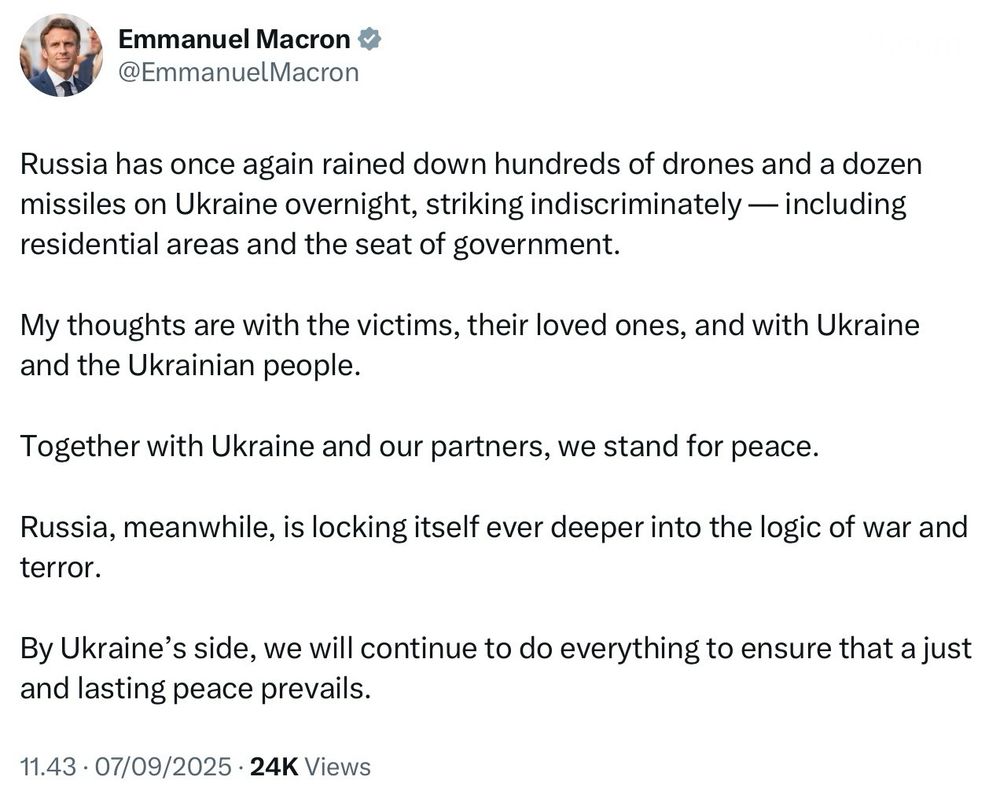The image size is (1000, 807).
Task: Click the 11.43 post timestamp
Action: tap(45, 767)
